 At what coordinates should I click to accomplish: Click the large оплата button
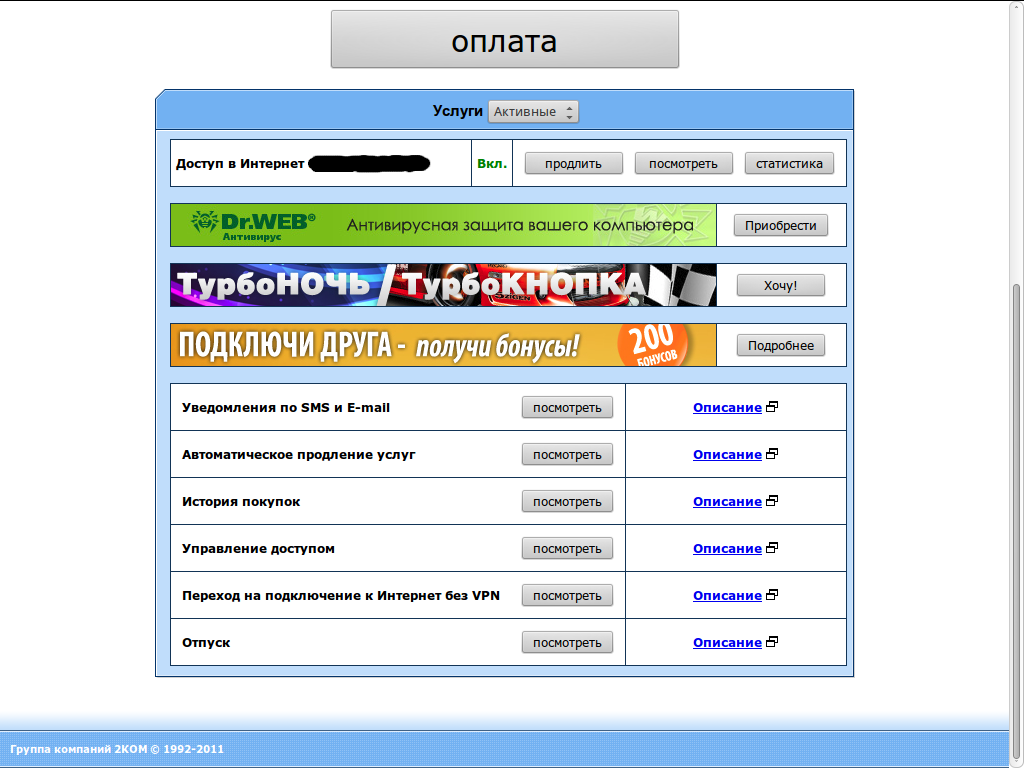505,39
